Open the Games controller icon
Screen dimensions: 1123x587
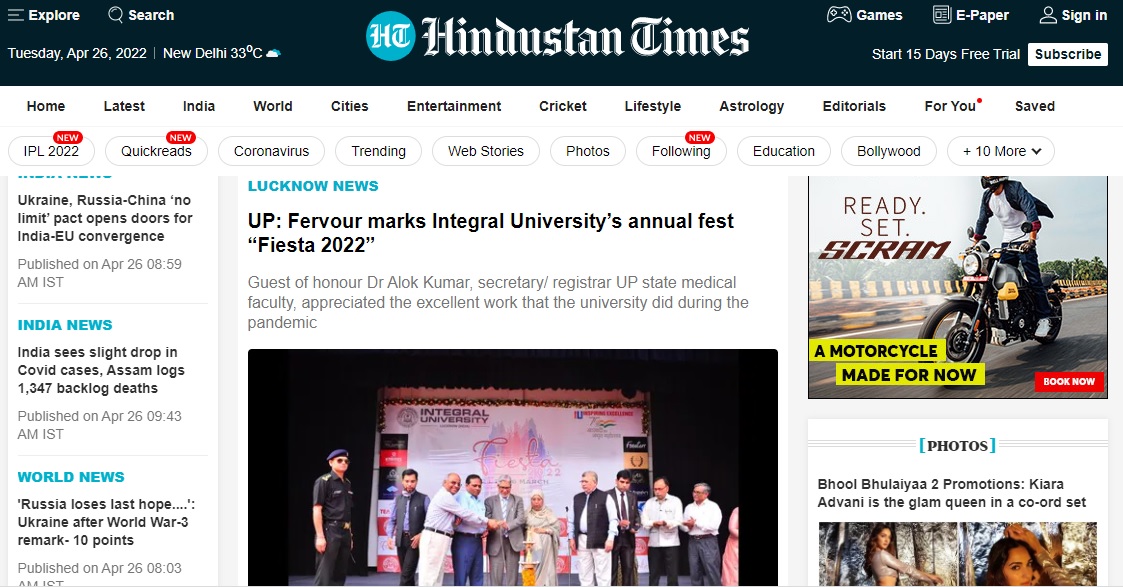839,14
